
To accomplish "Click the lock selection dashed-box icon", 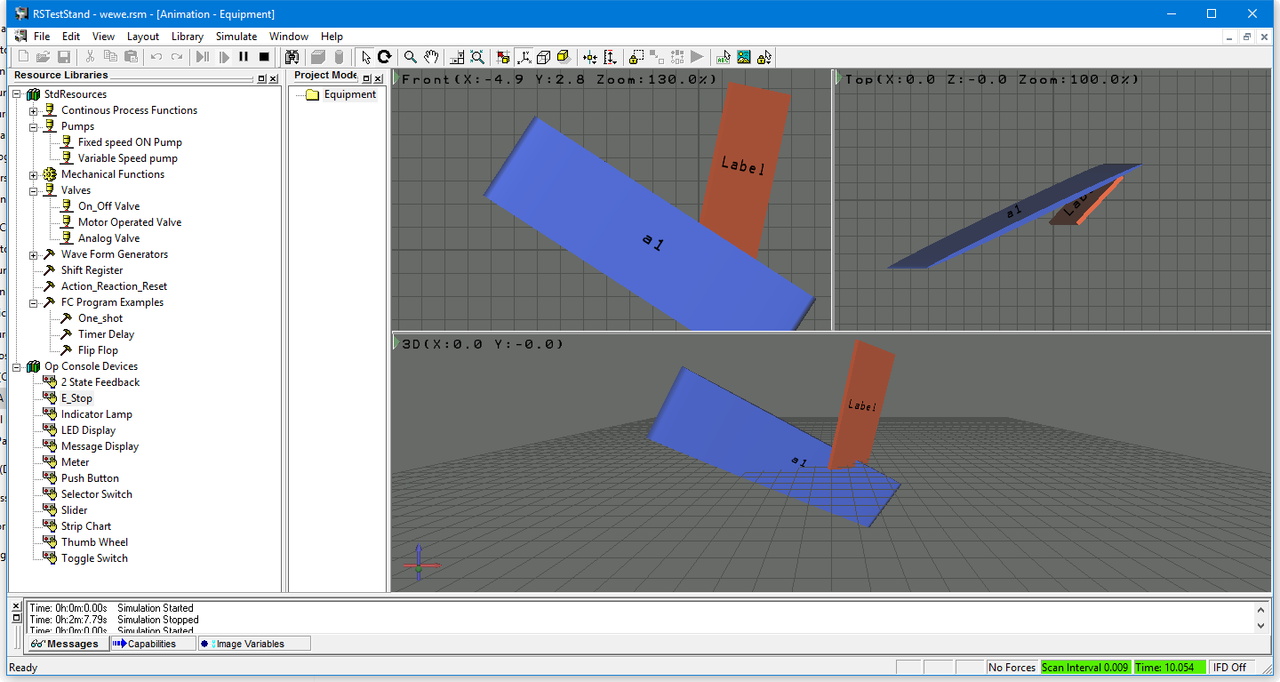I will [x=637, y=57].
